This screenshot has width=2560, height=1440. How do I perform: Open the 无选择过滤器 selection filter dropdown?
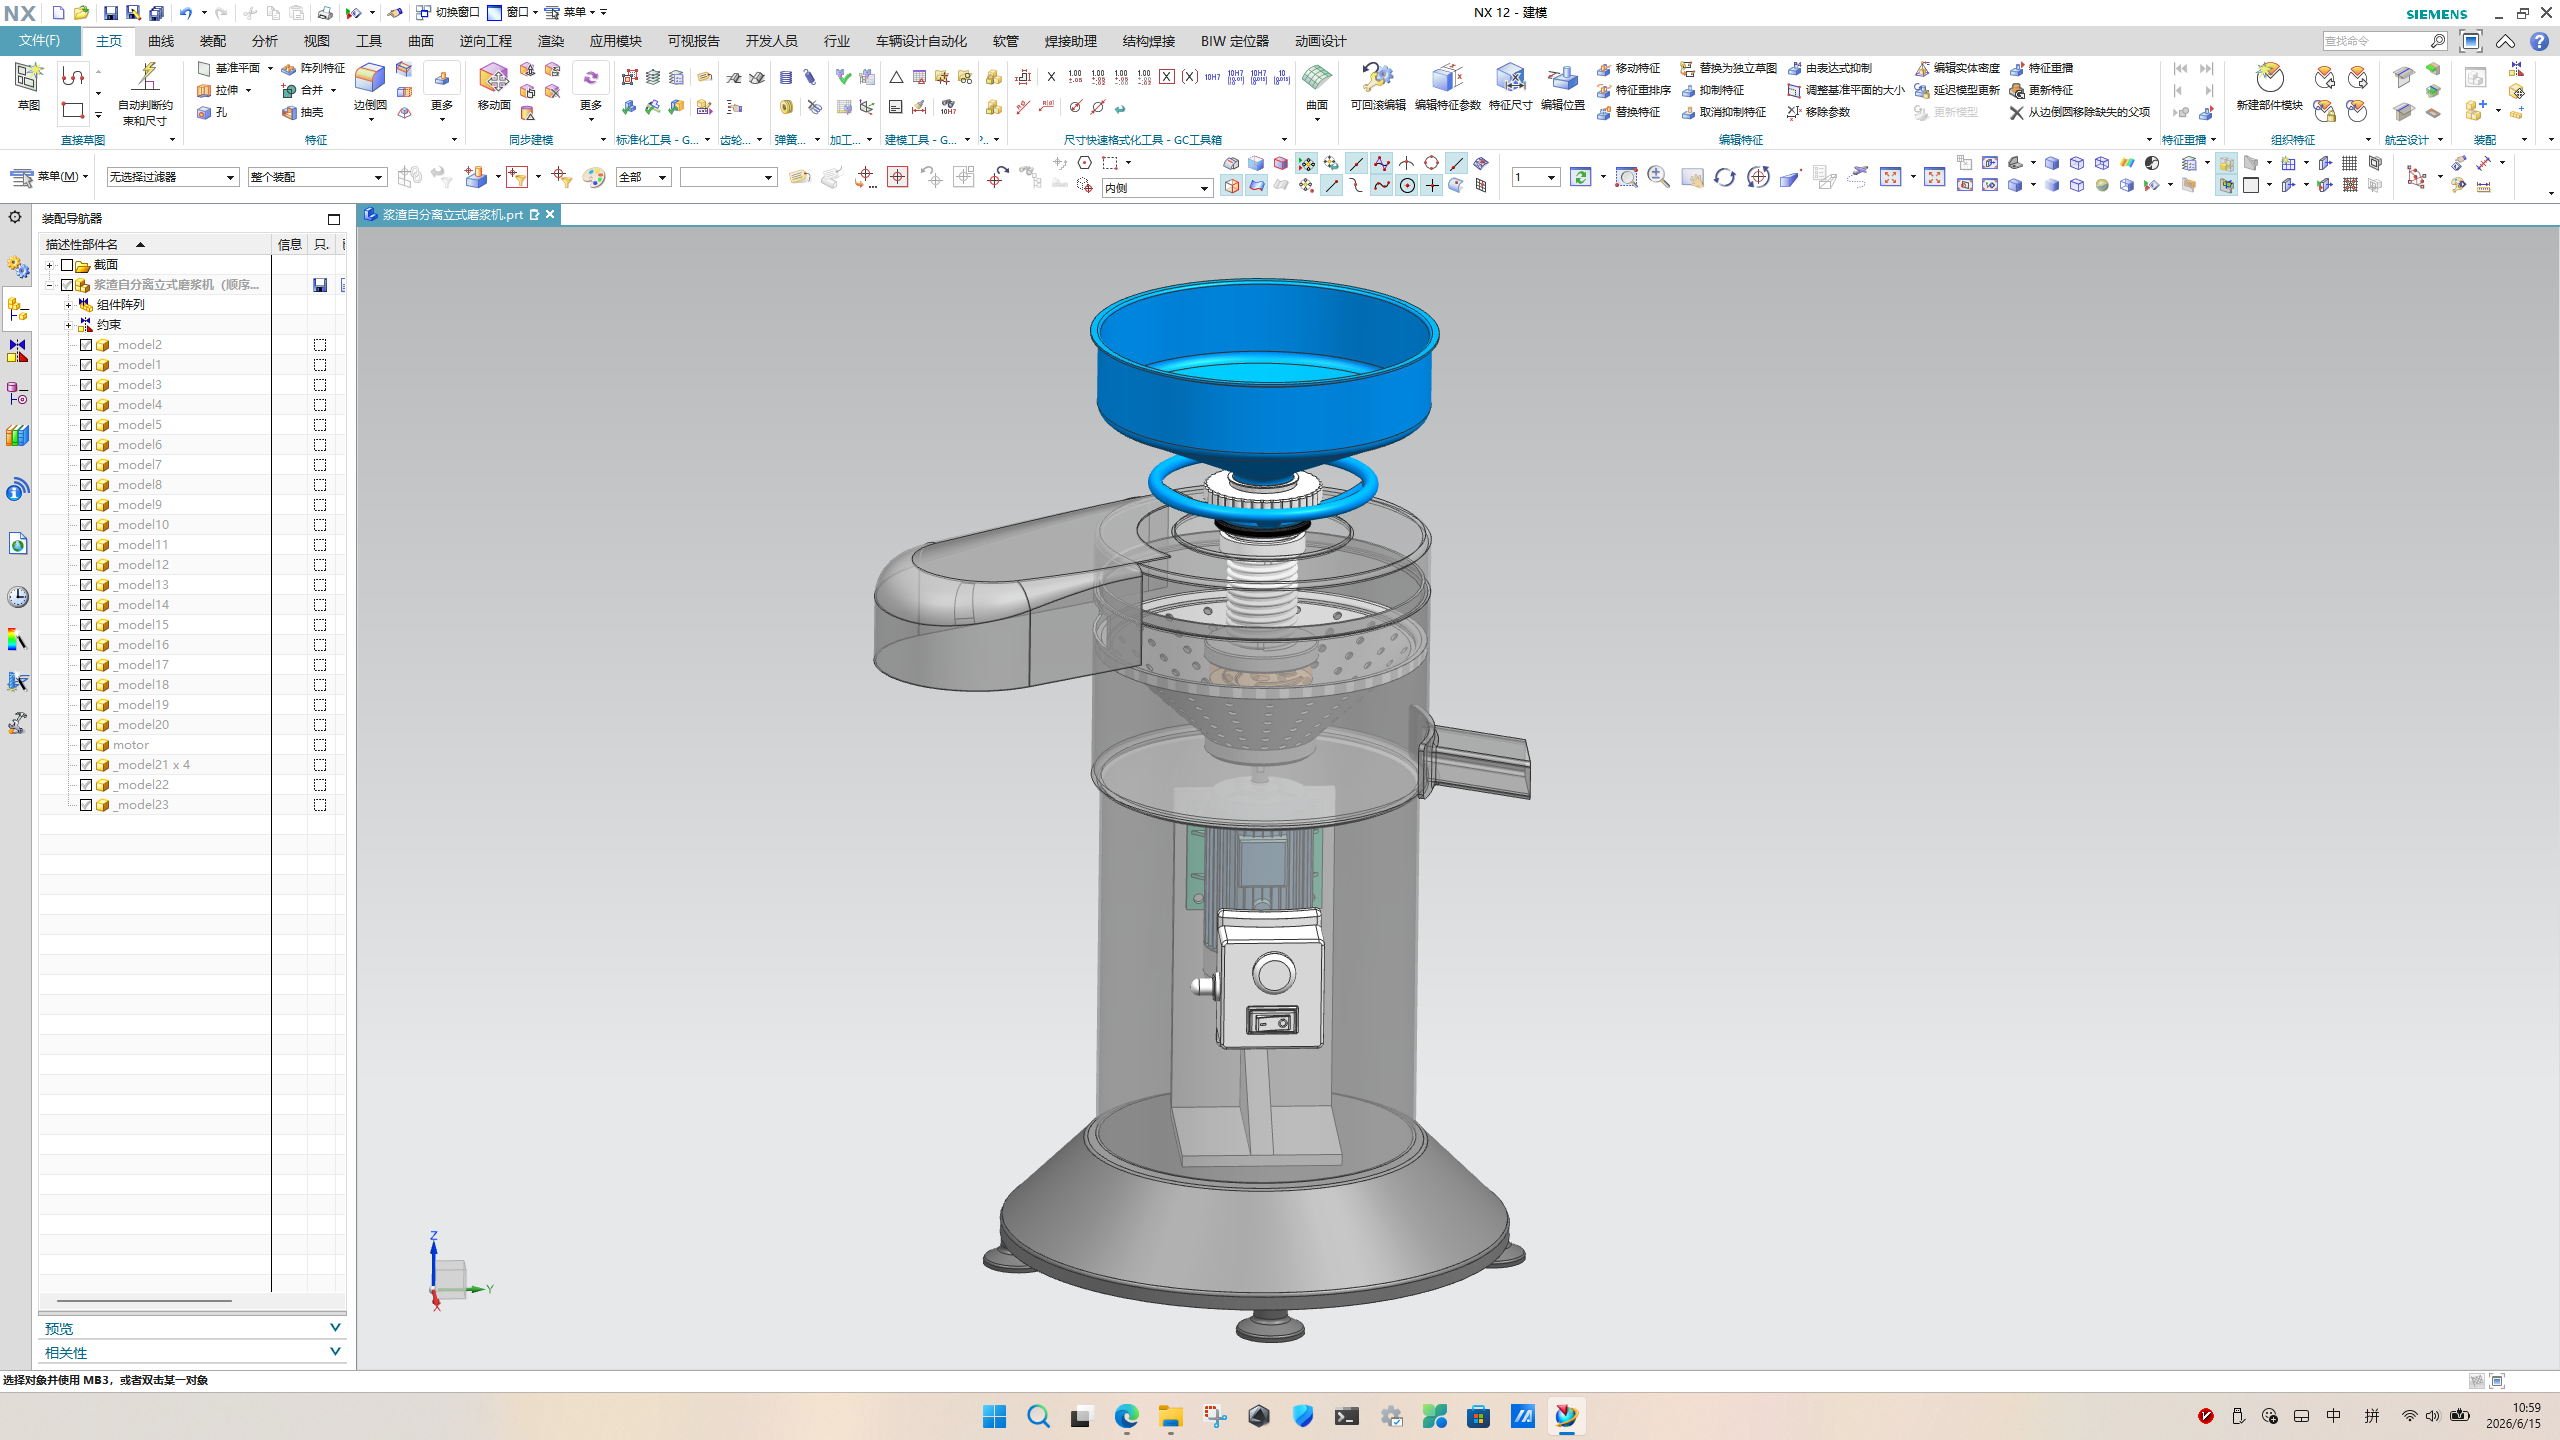pyautogui.click(x=172, y=177)
